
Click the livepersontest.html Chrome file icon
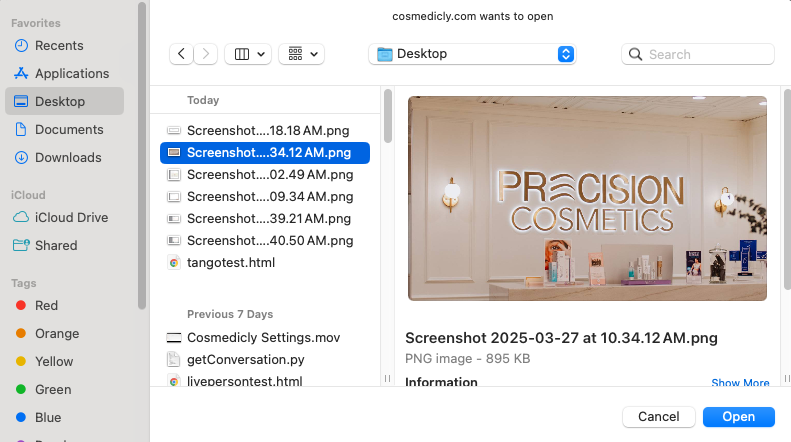point(174,381)
